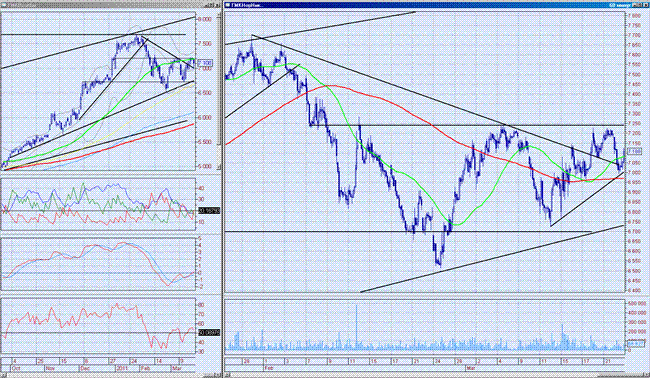Maximize the left chart window

coord(212,5)
